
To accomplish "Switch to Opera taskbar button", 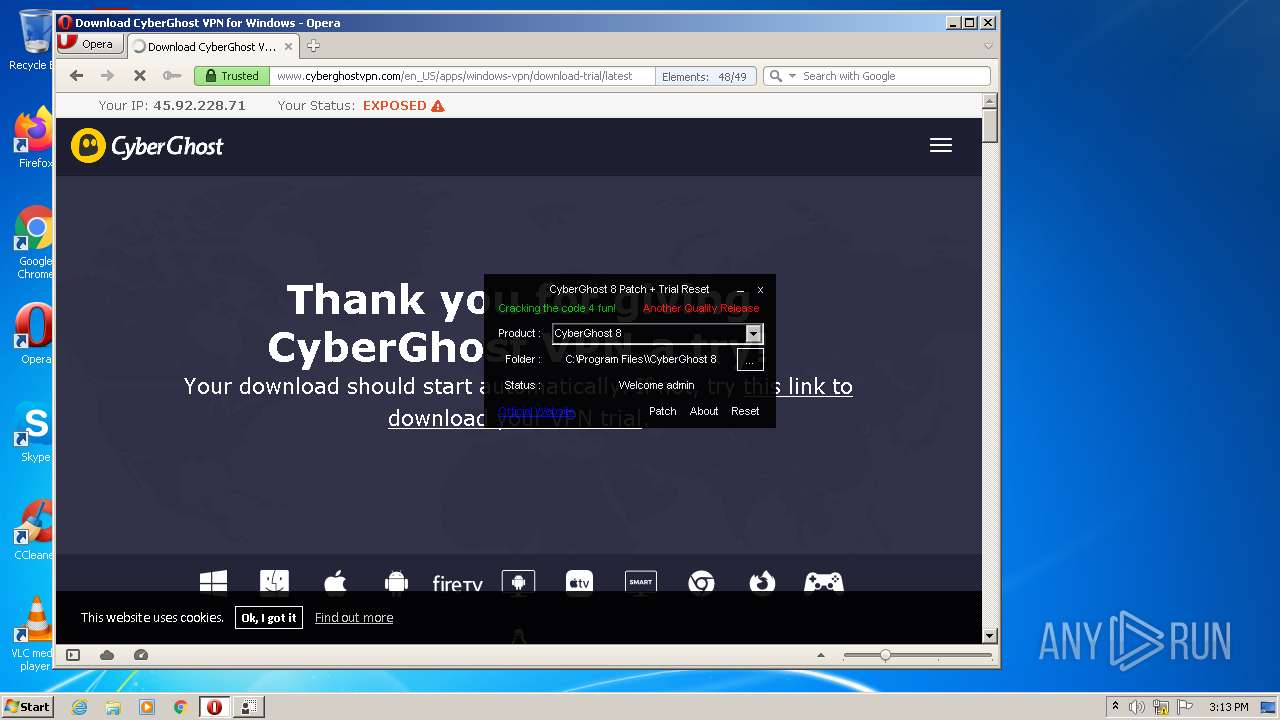I will click(214, 707).
